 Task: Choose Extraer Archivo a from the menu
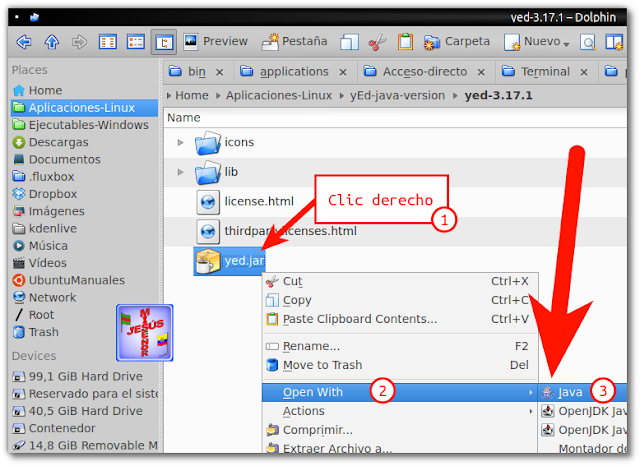point(400,448)
